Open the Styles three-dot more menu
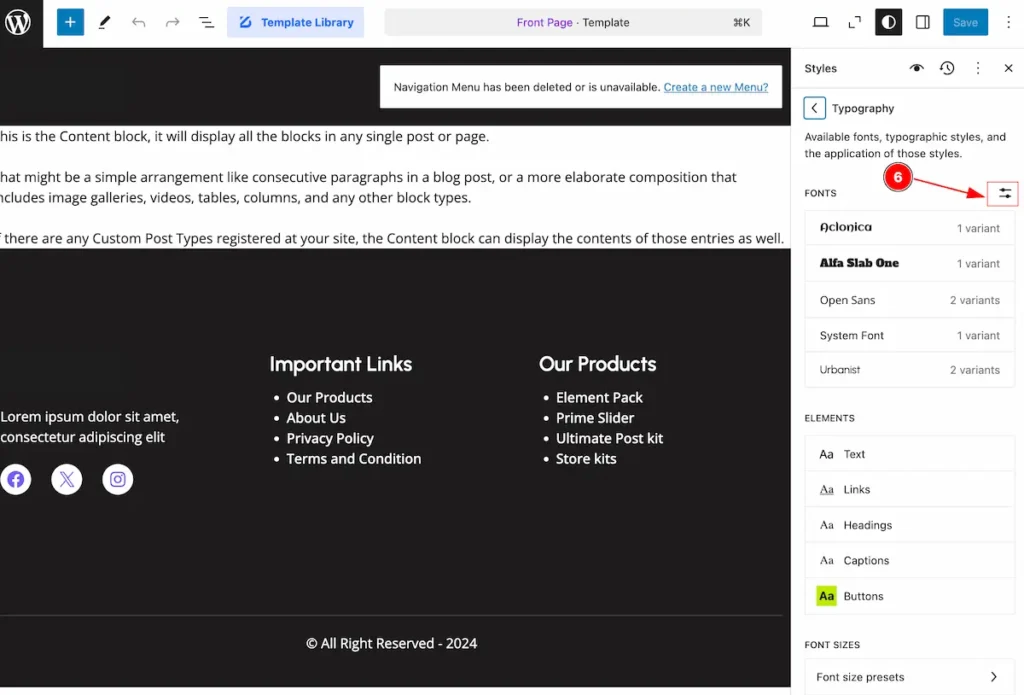 pos(978,68)
